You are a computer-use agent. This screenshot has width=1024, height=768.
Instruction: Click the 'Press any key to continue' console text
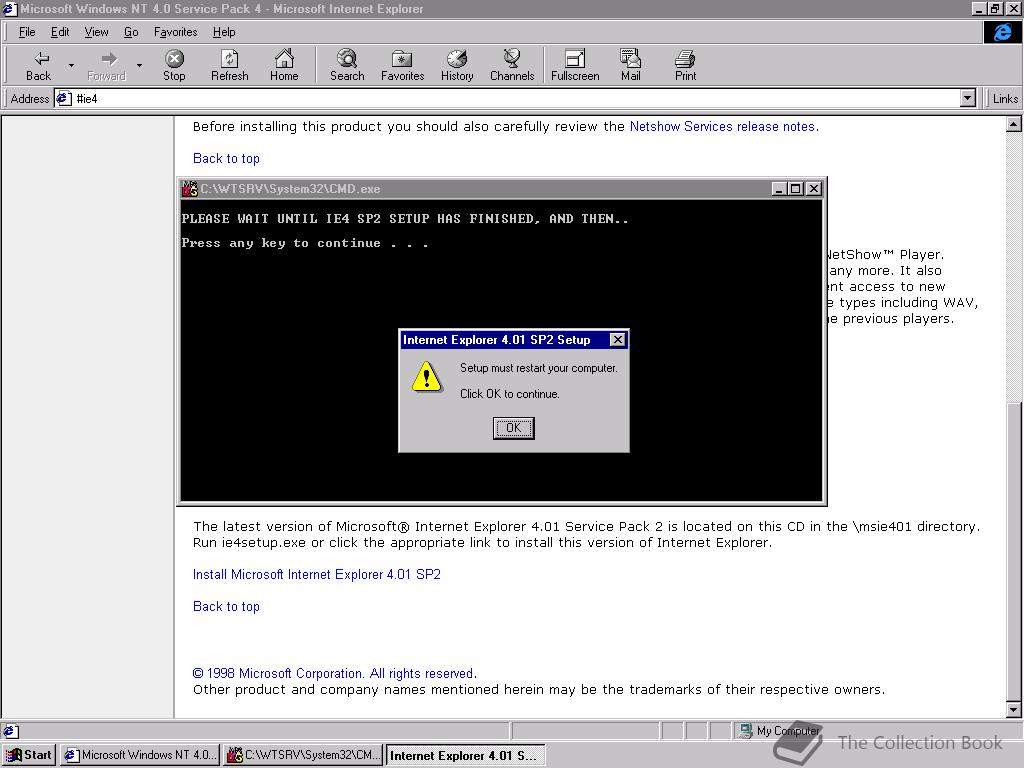tap(304, 243)
